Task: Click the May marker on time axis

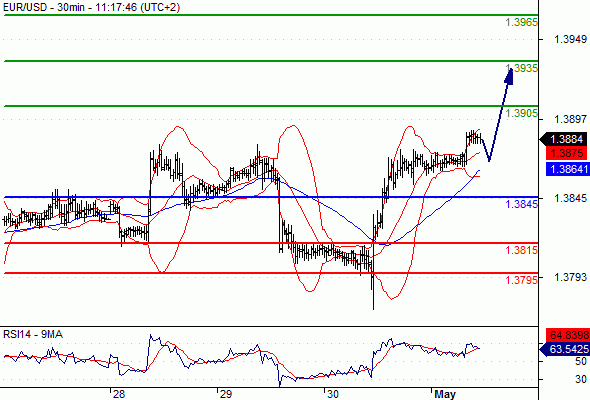Action: (x=445, y=394)
